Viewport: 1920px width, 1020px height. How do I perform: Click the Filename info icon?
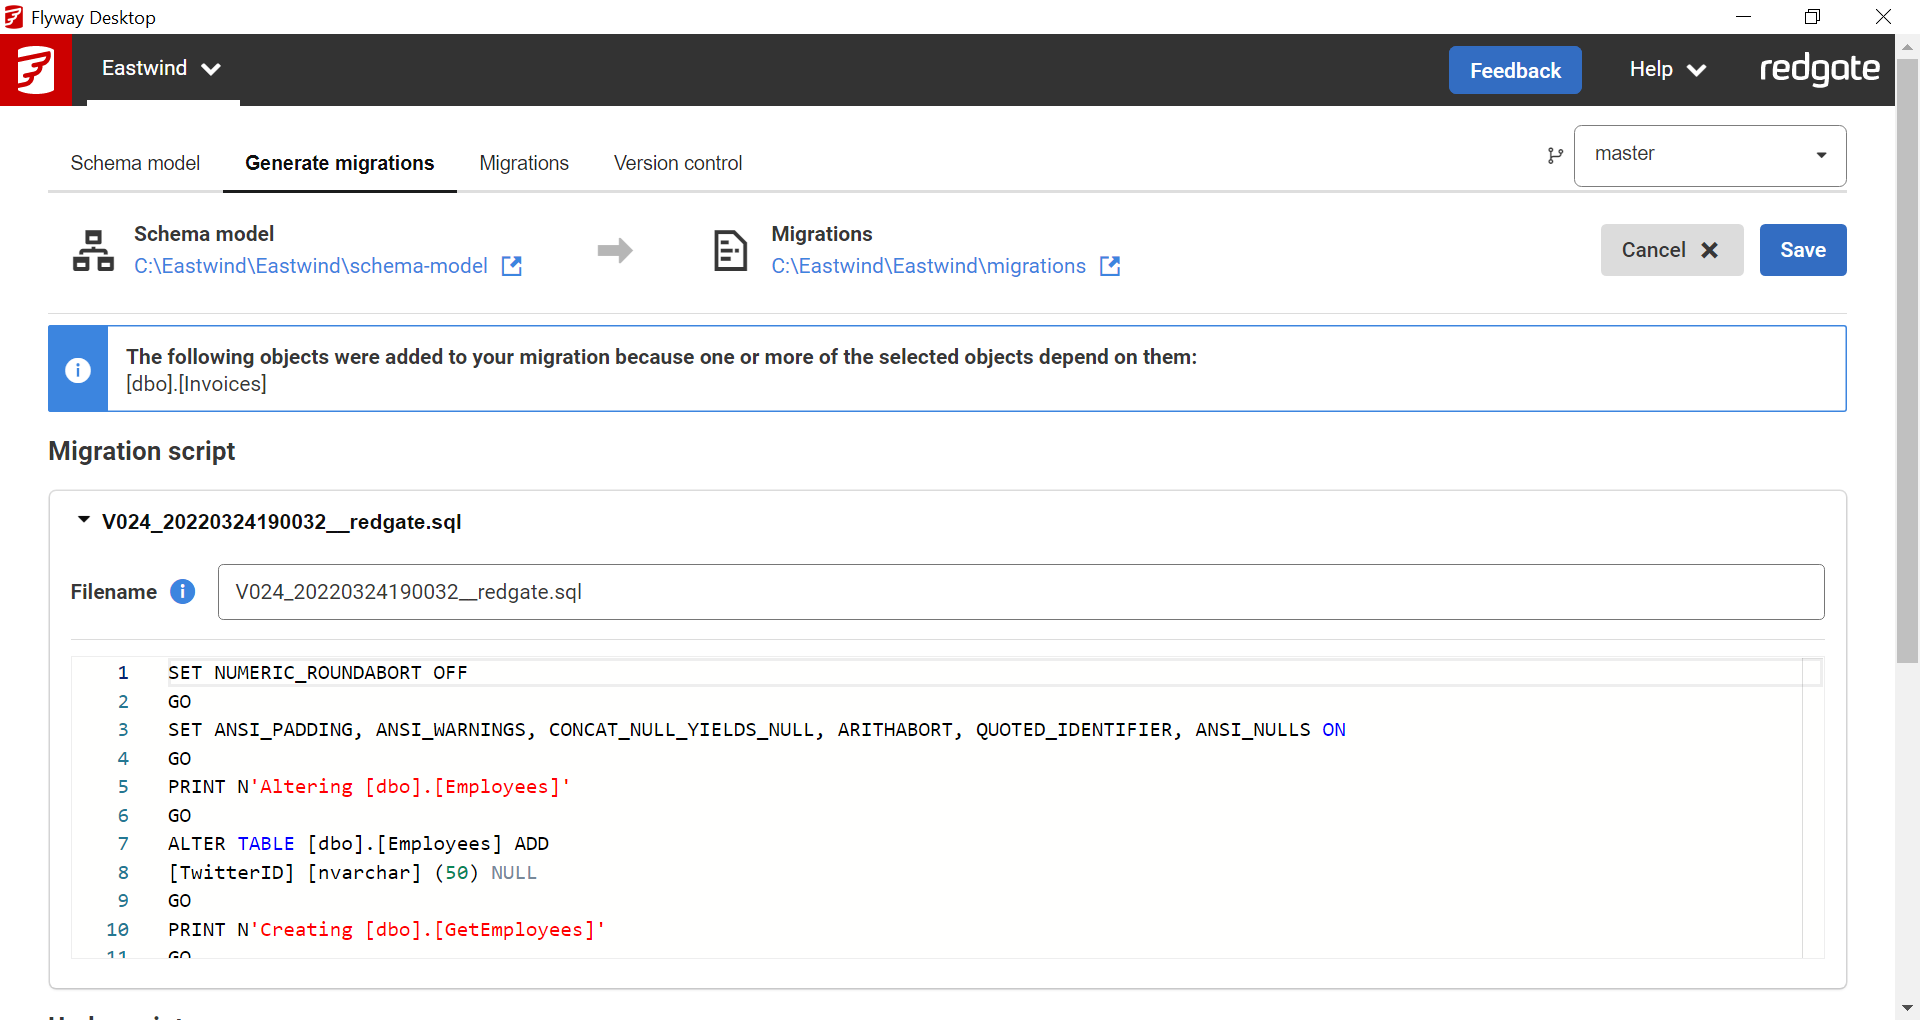pos(182,592)
